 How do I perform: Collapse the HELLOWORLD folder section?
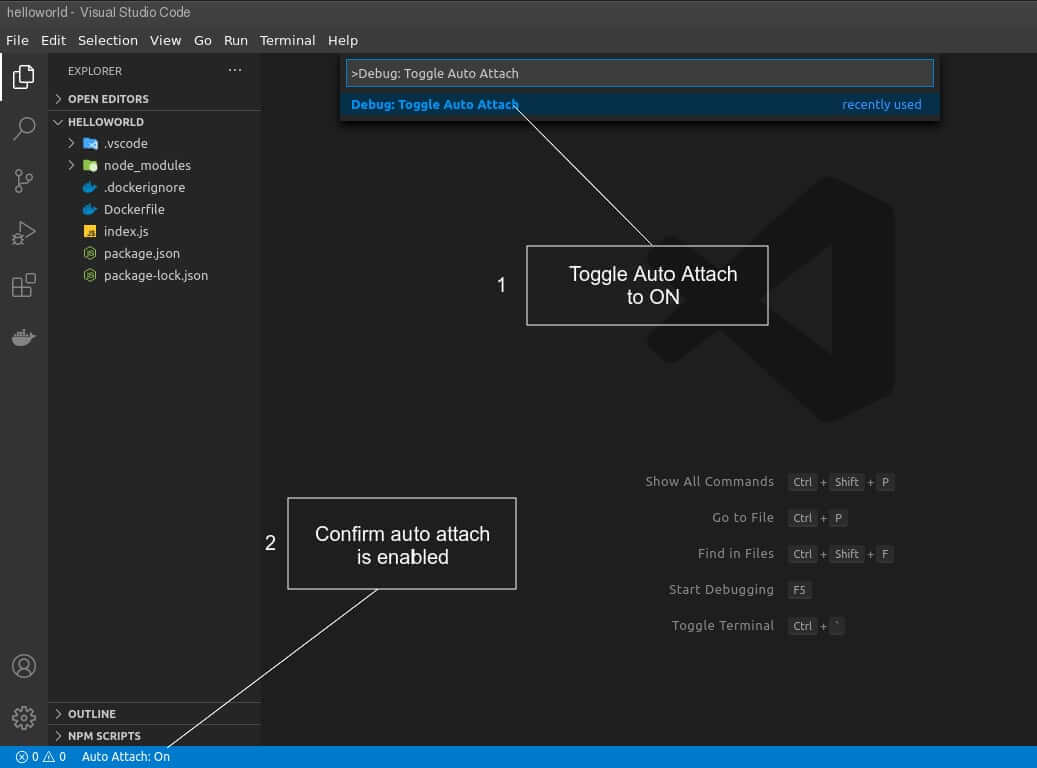[155, 122]
